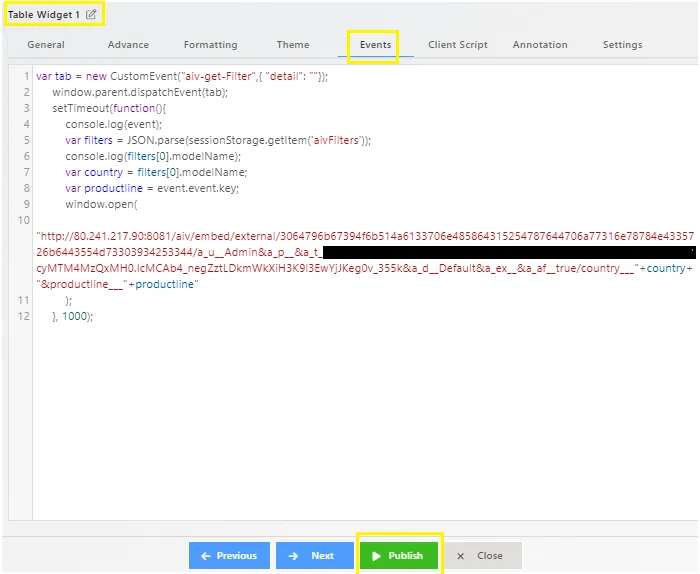Click the '}, 1000);' closing line
Screen dimensions: 700x574
(73, 316)
